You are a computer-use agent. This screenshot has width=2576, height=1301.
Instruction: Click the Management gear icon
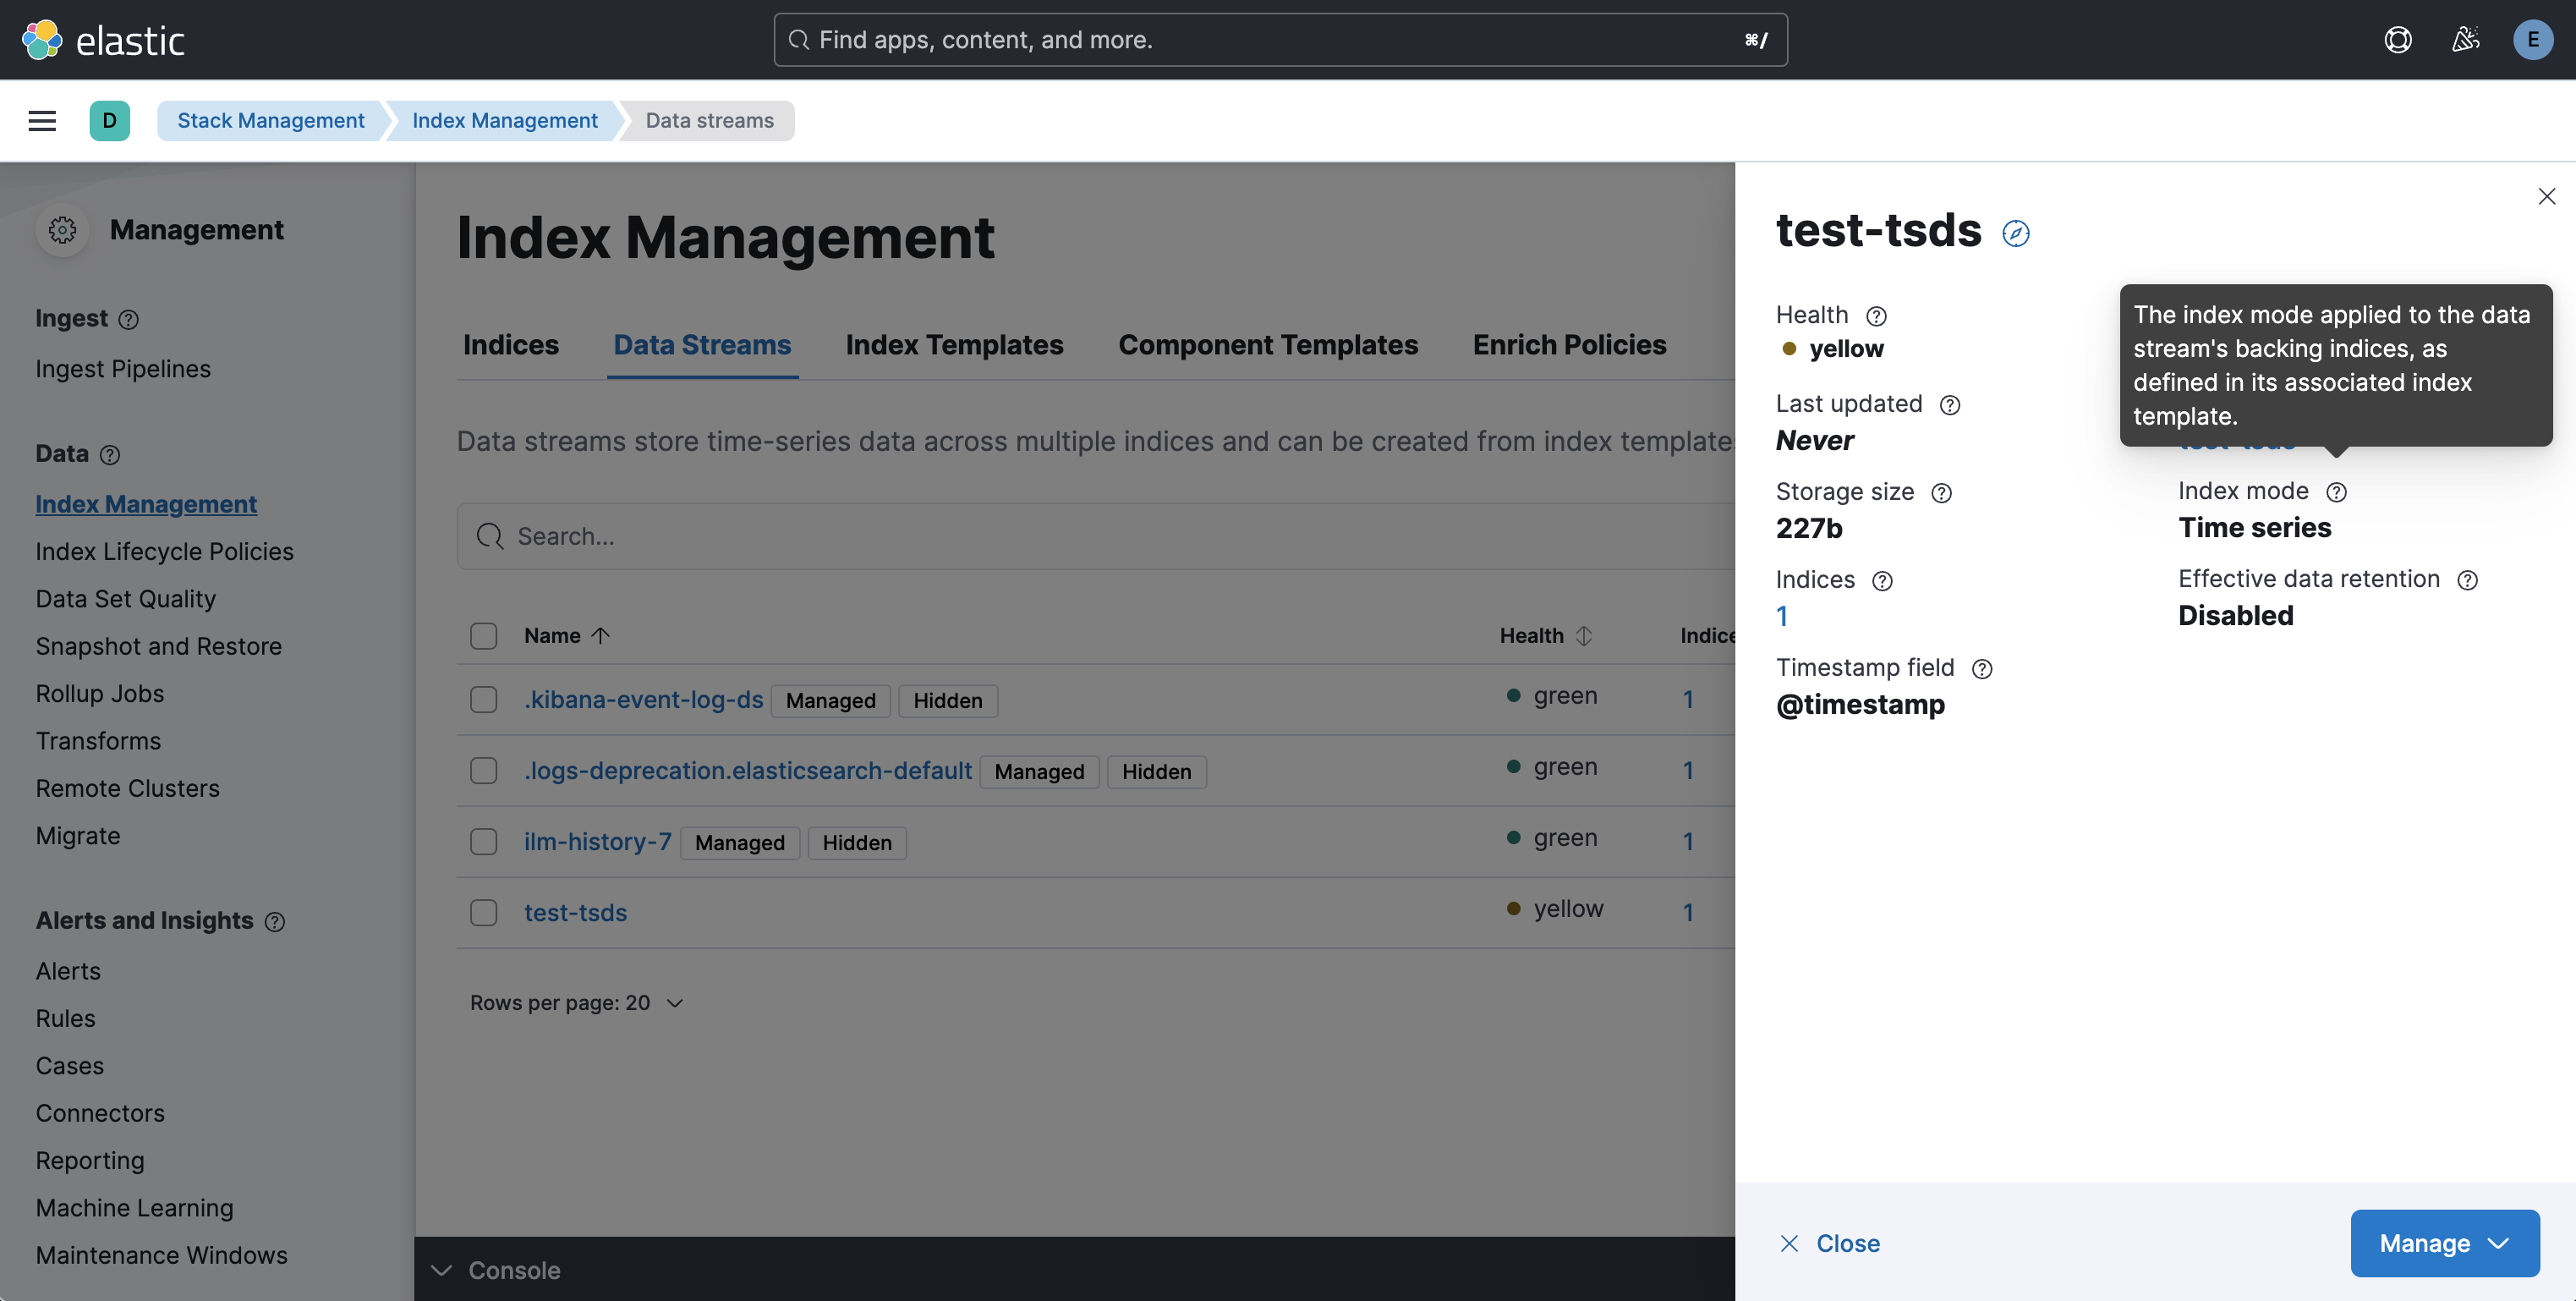click(x=62, y=230)
